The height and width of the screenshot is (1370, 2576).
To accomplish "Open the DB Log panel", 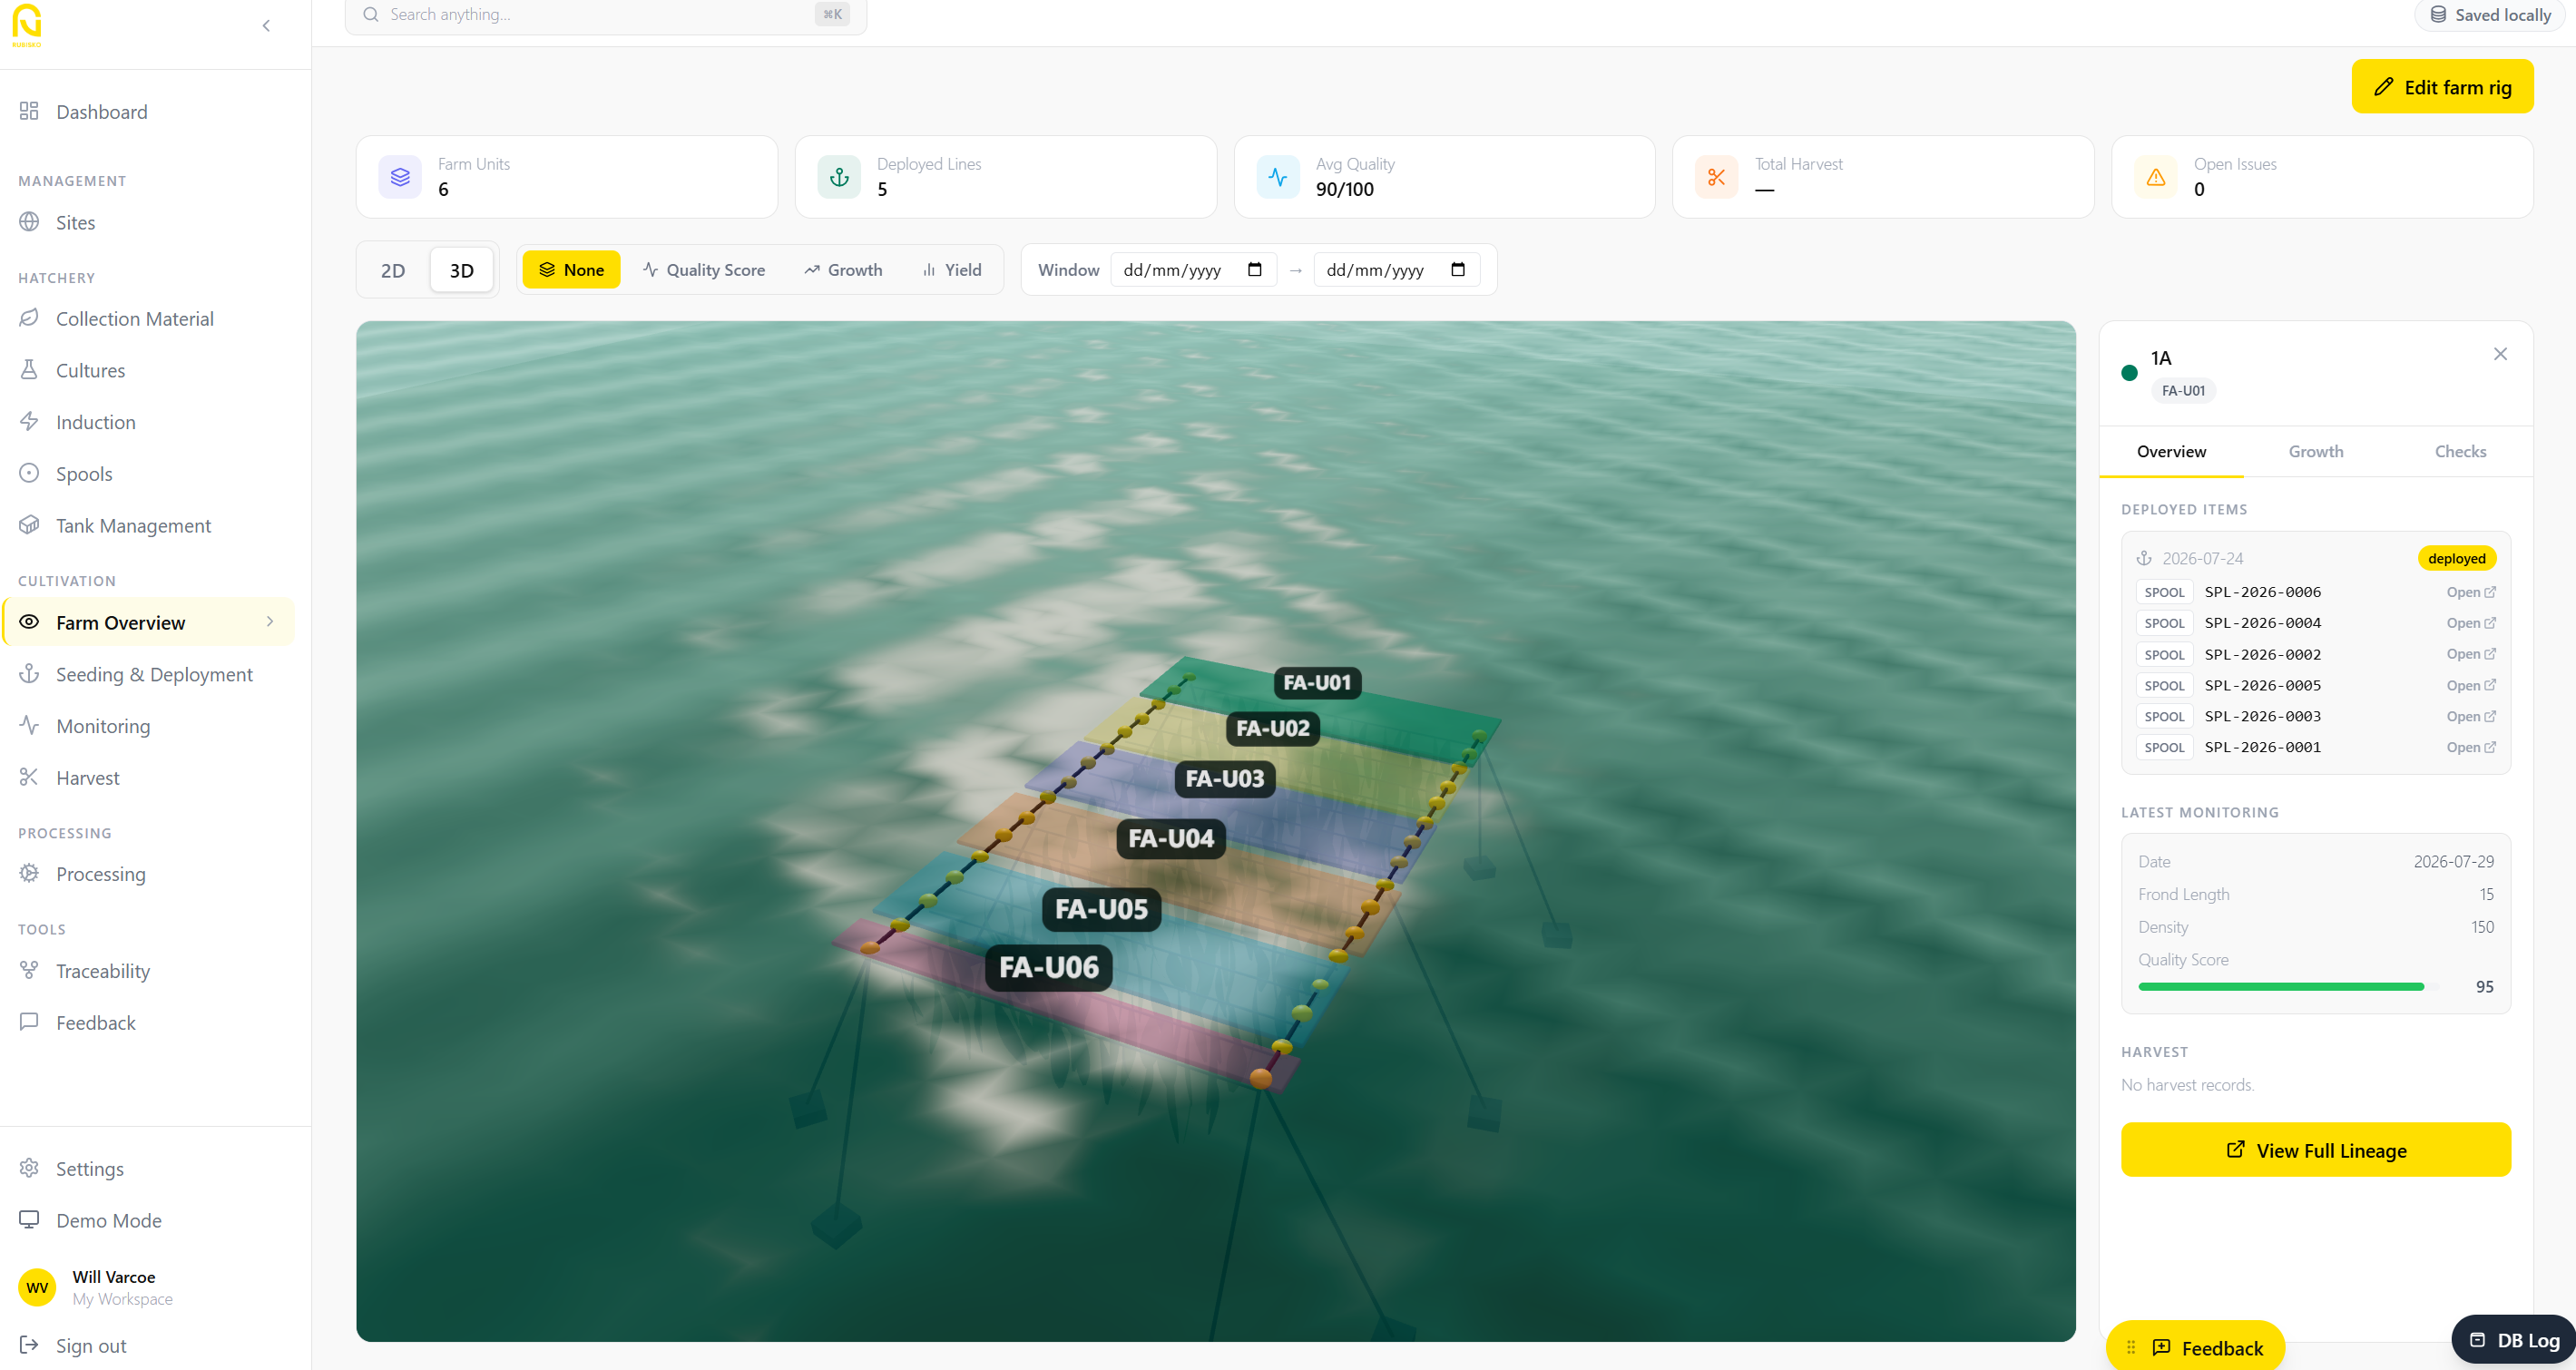I will point(2515,1340).
